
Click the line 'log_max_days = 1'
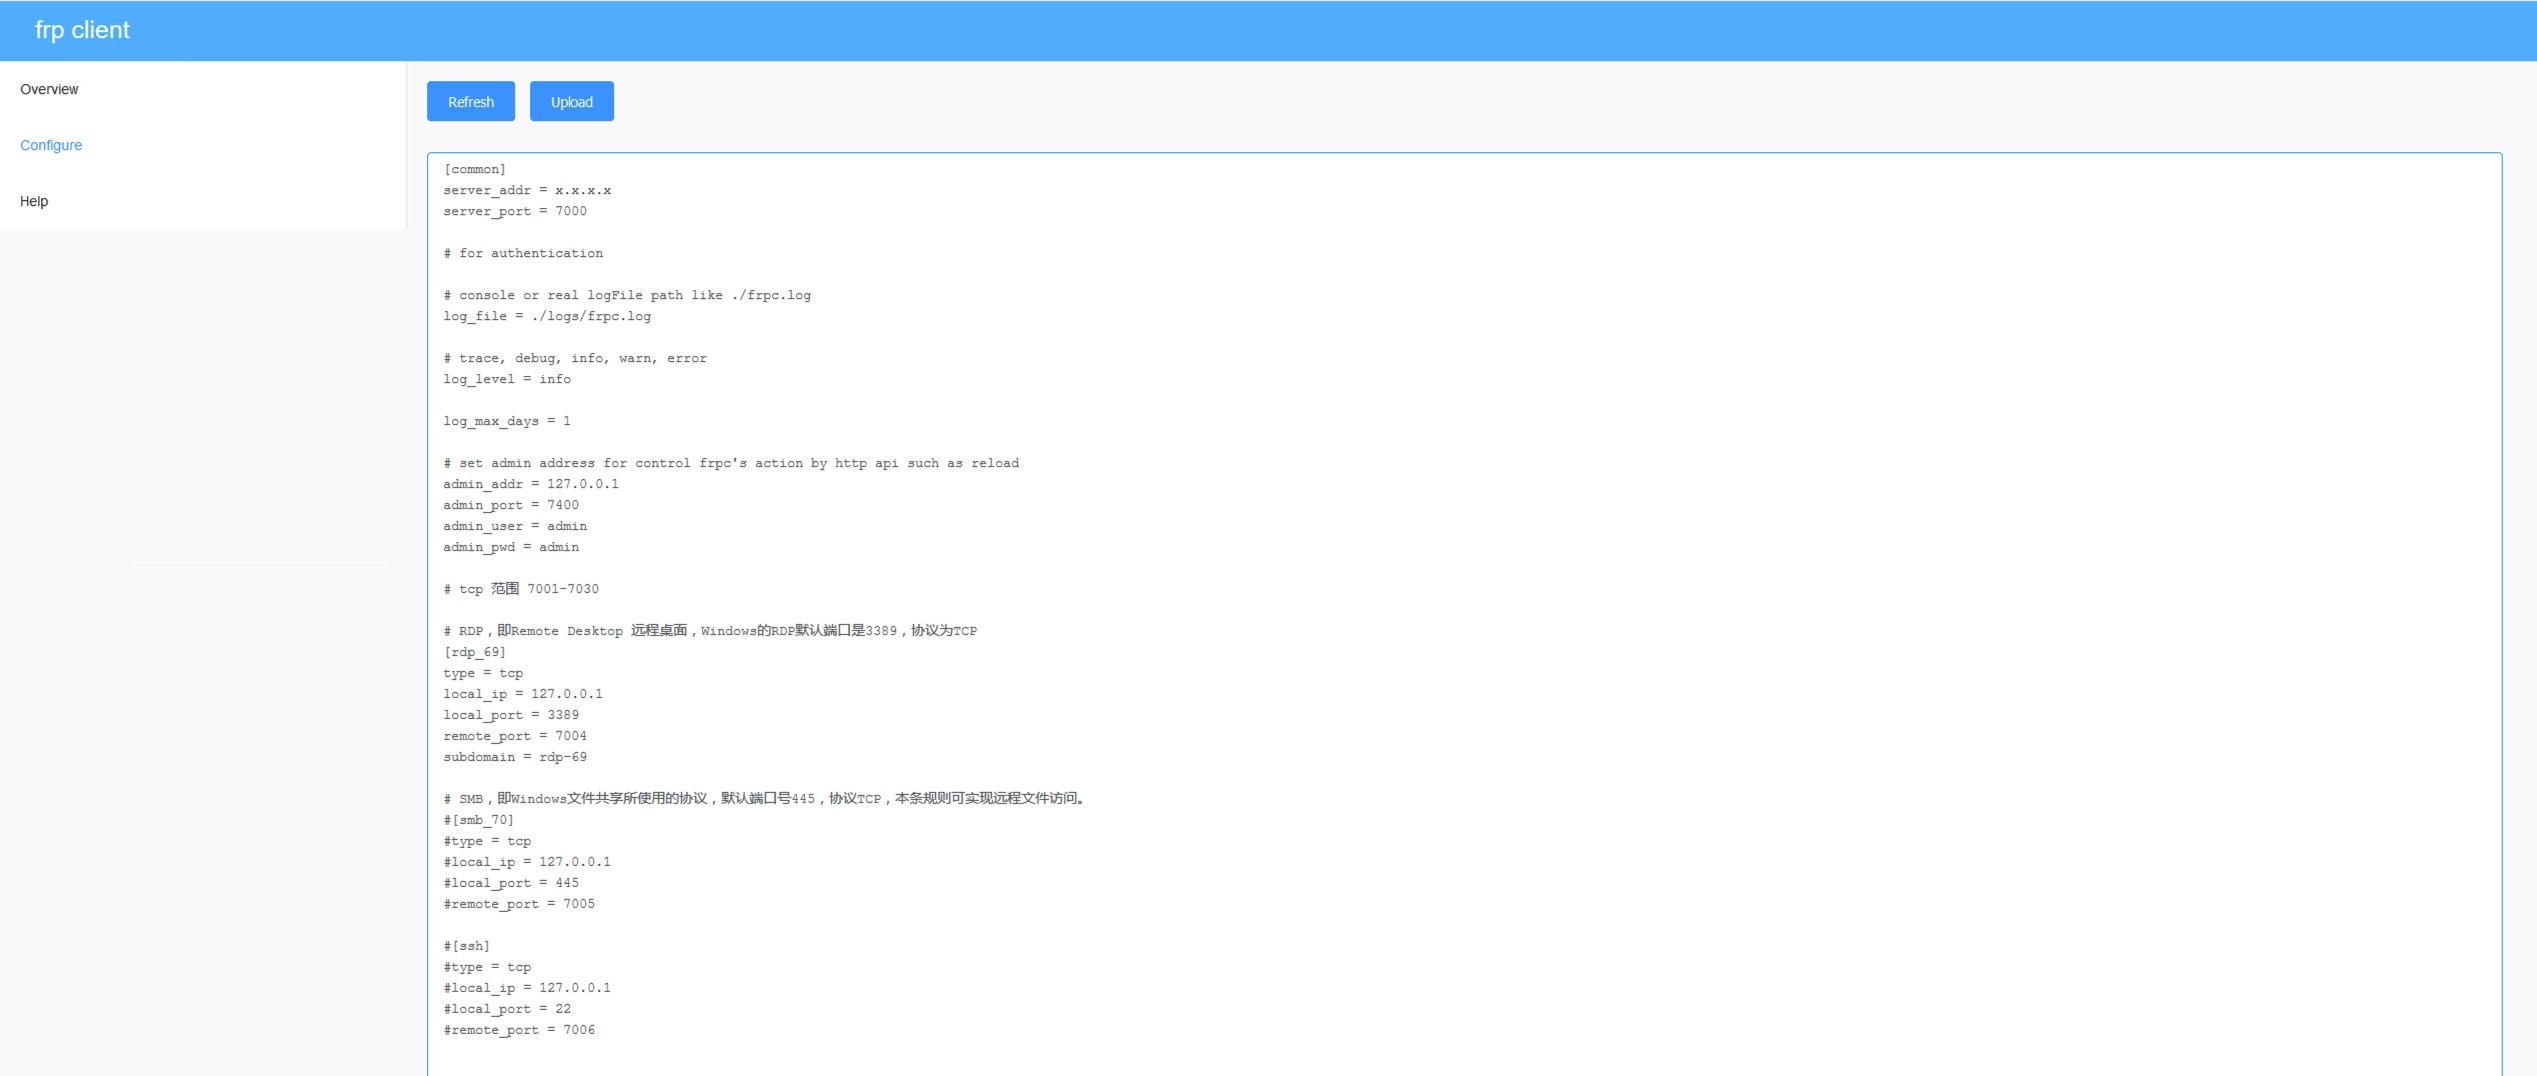click(507, 421)
